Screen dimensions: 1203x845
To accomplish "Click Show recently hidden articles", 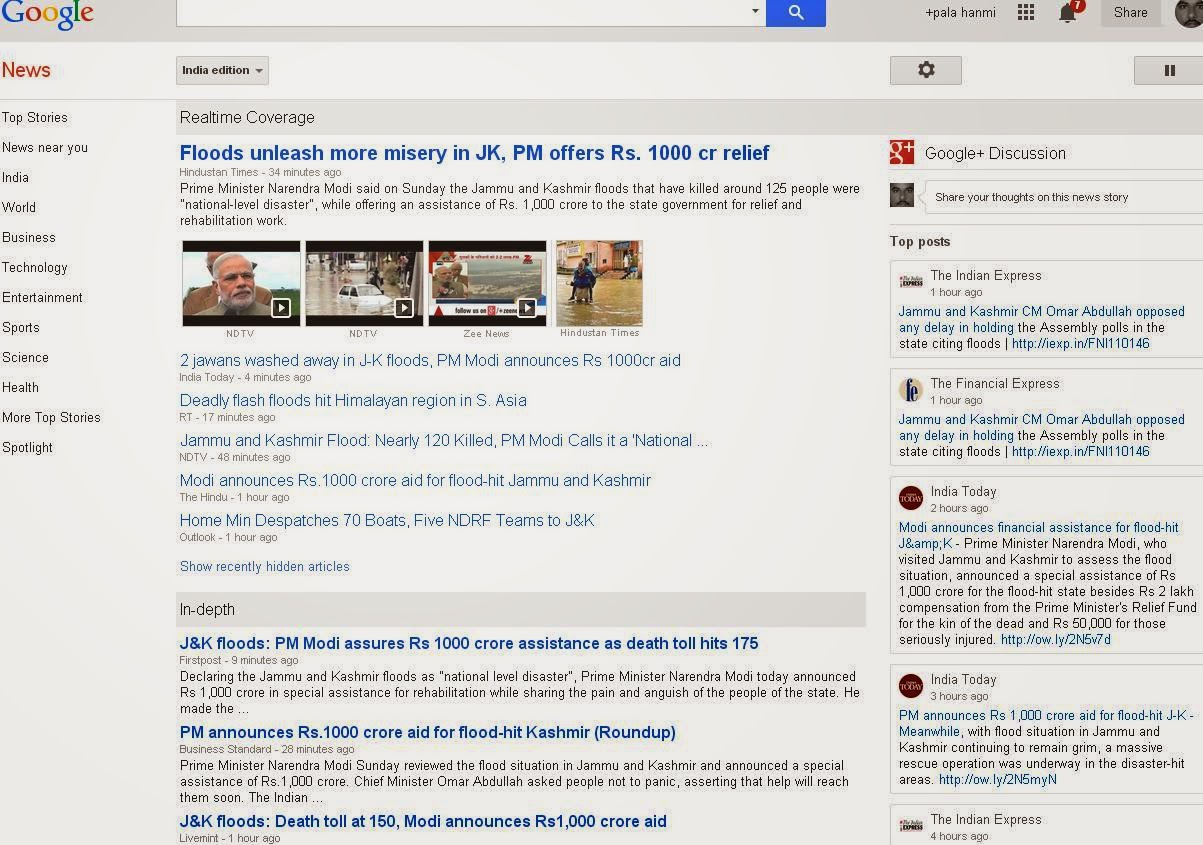I will [x=265, y=566].
